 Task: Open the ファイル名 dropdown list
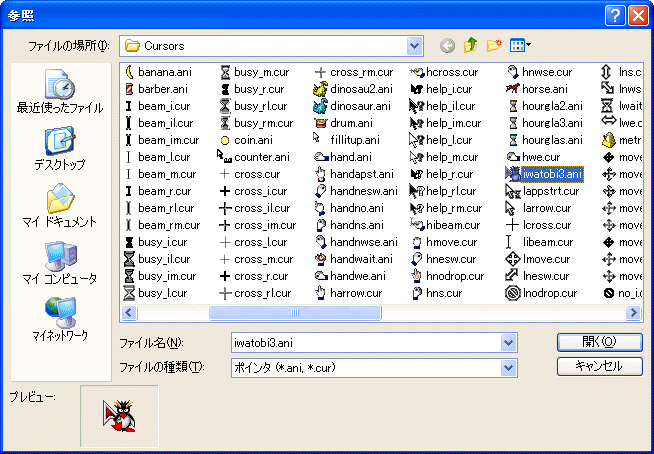point(508,343)
